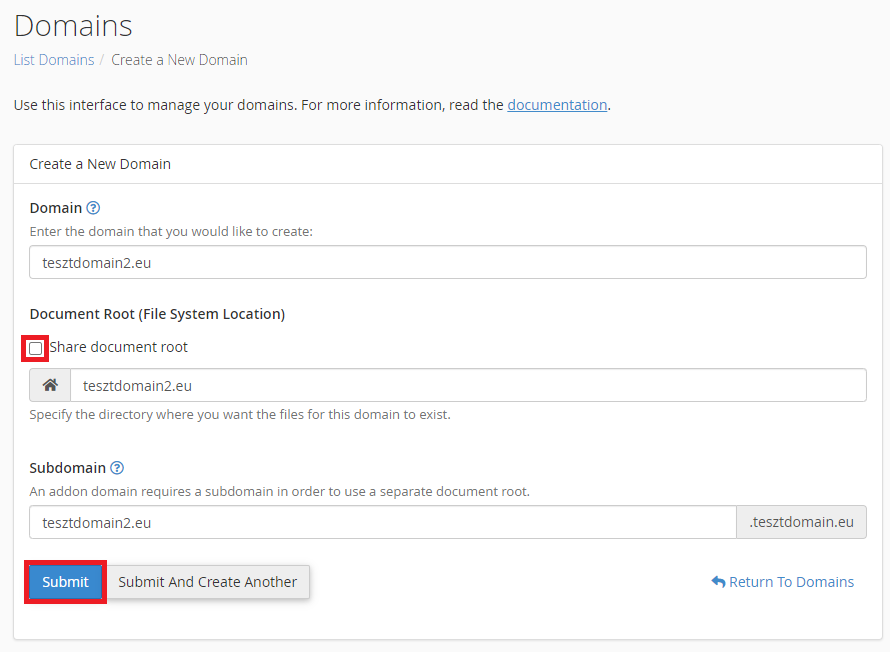The image size is (890, 652).
Task: Open the Subdomain help question-mark icon
Action: click(117, 468)
